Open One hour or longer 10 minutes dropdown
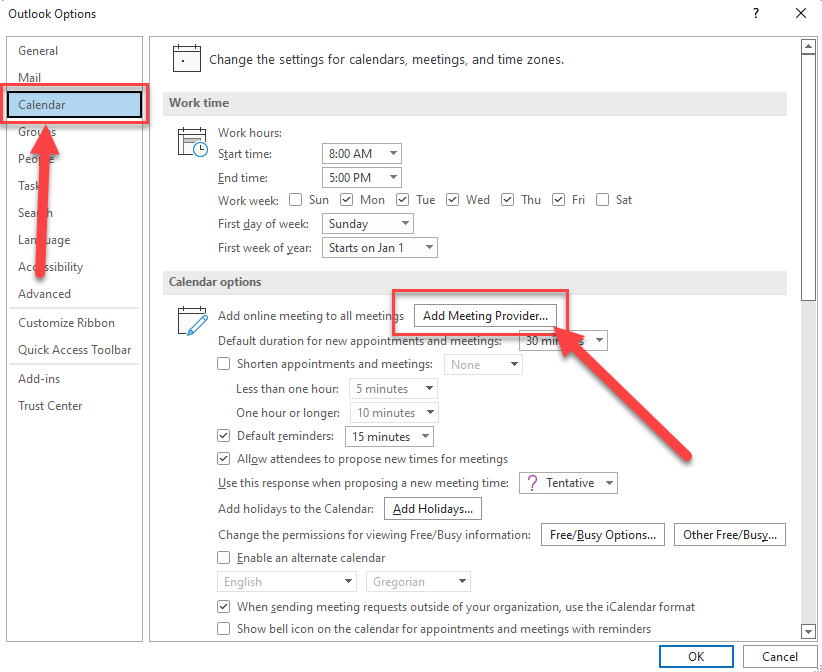822x672 pixels. pos(394,413)
